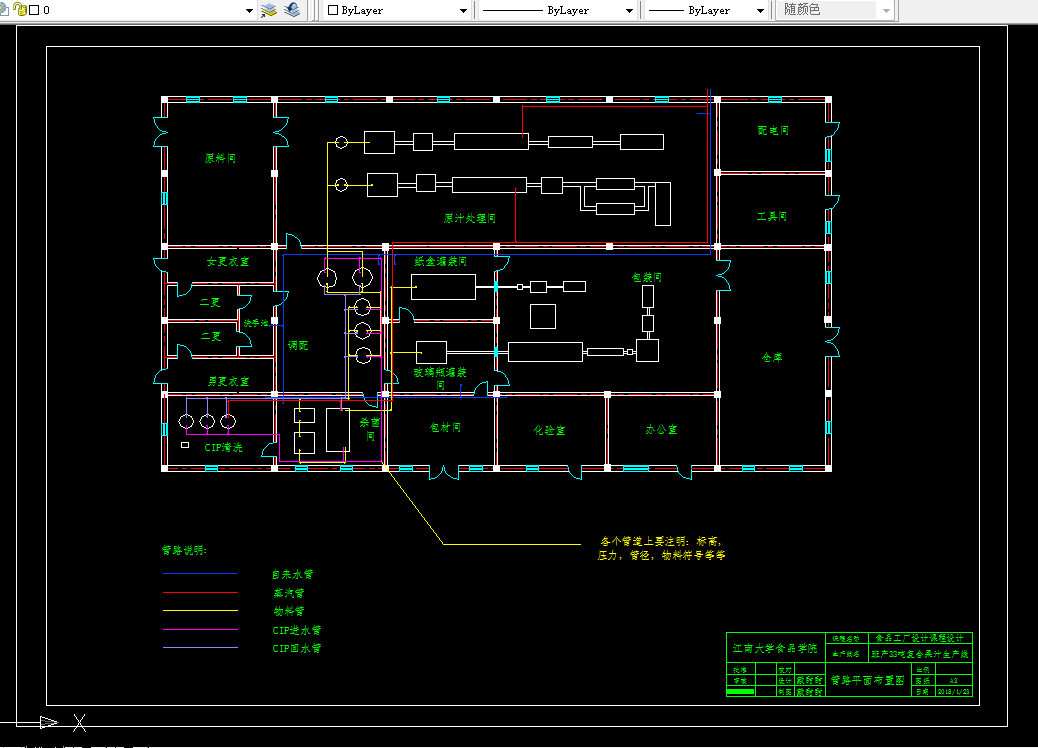This screenshot has width=1038, height=748.
Task: Select the 仓库 room label
Action: pyautogui.click(x=772, y=357)
